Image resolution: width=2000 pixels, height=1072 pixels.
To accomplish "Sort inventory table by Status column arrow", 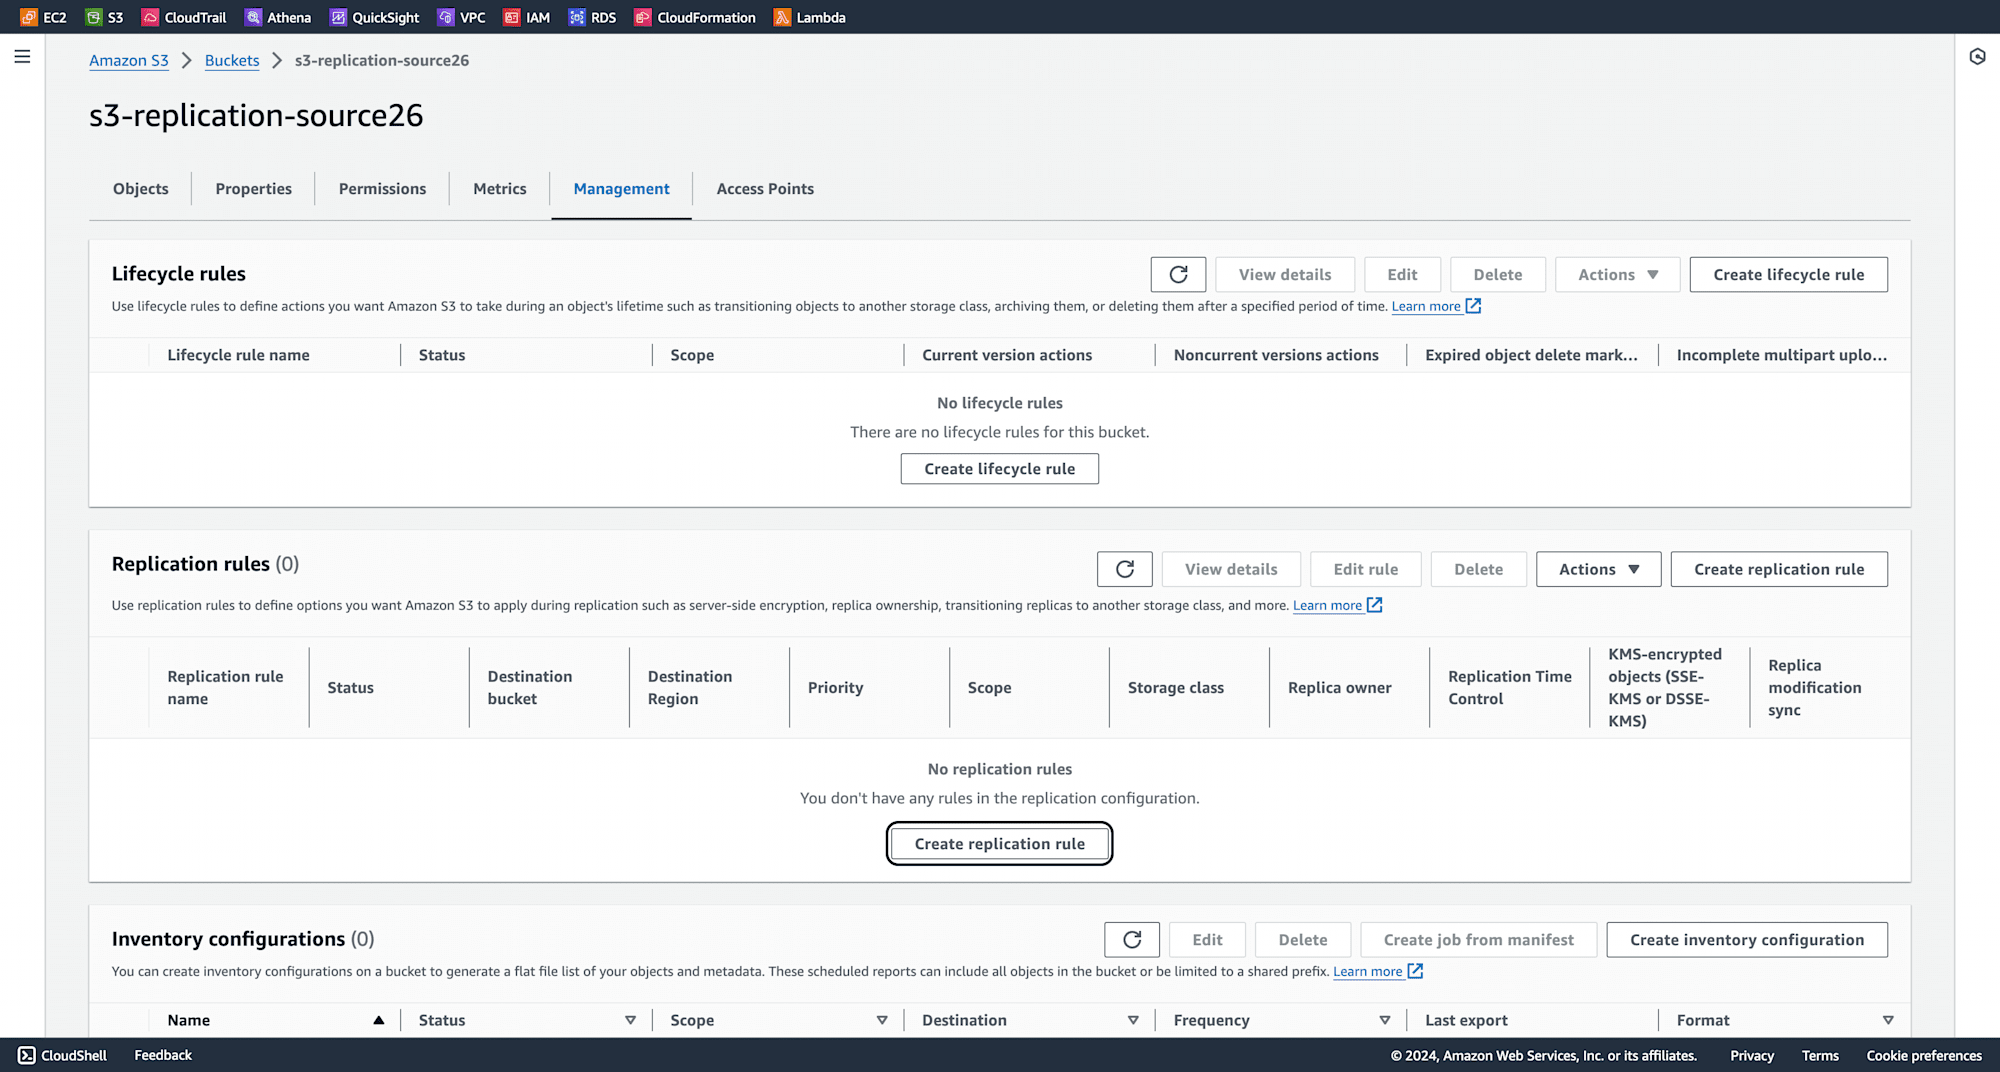I will pos(630,1020).
